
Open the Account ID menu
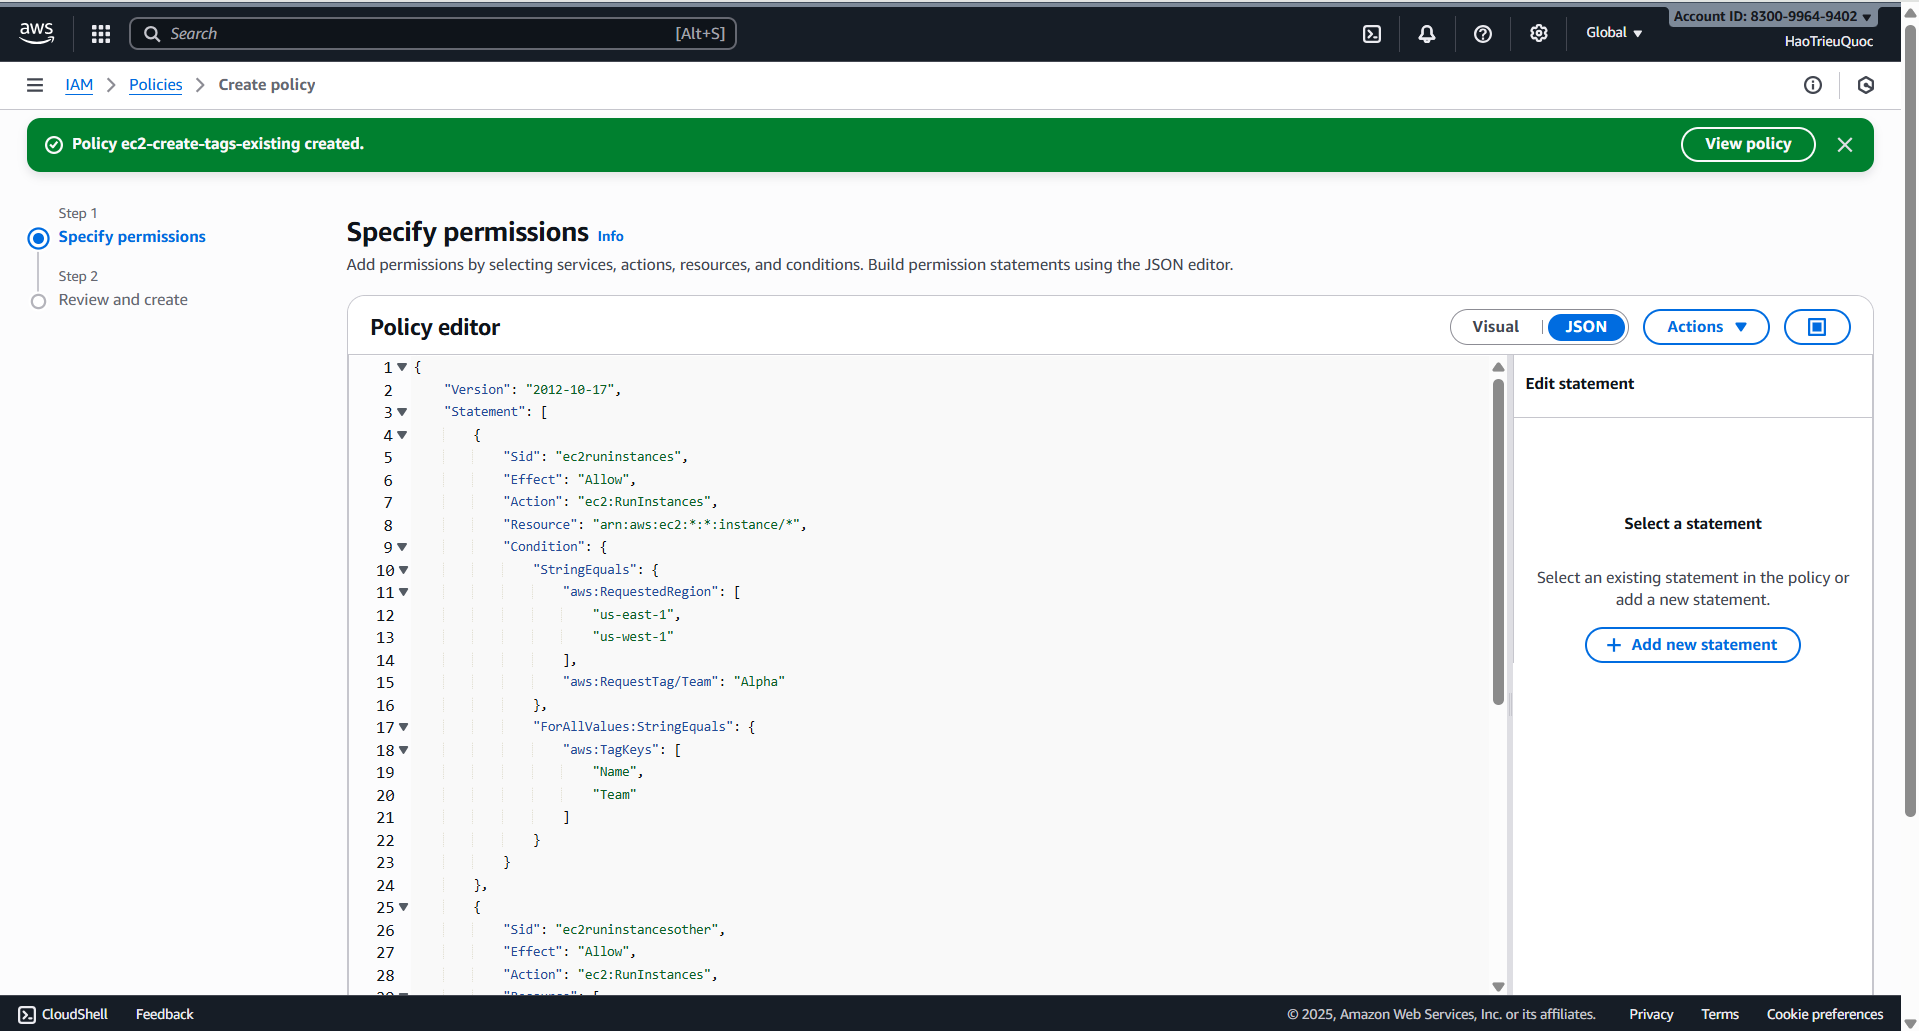pyautogui.click(x=1770, y=15)
